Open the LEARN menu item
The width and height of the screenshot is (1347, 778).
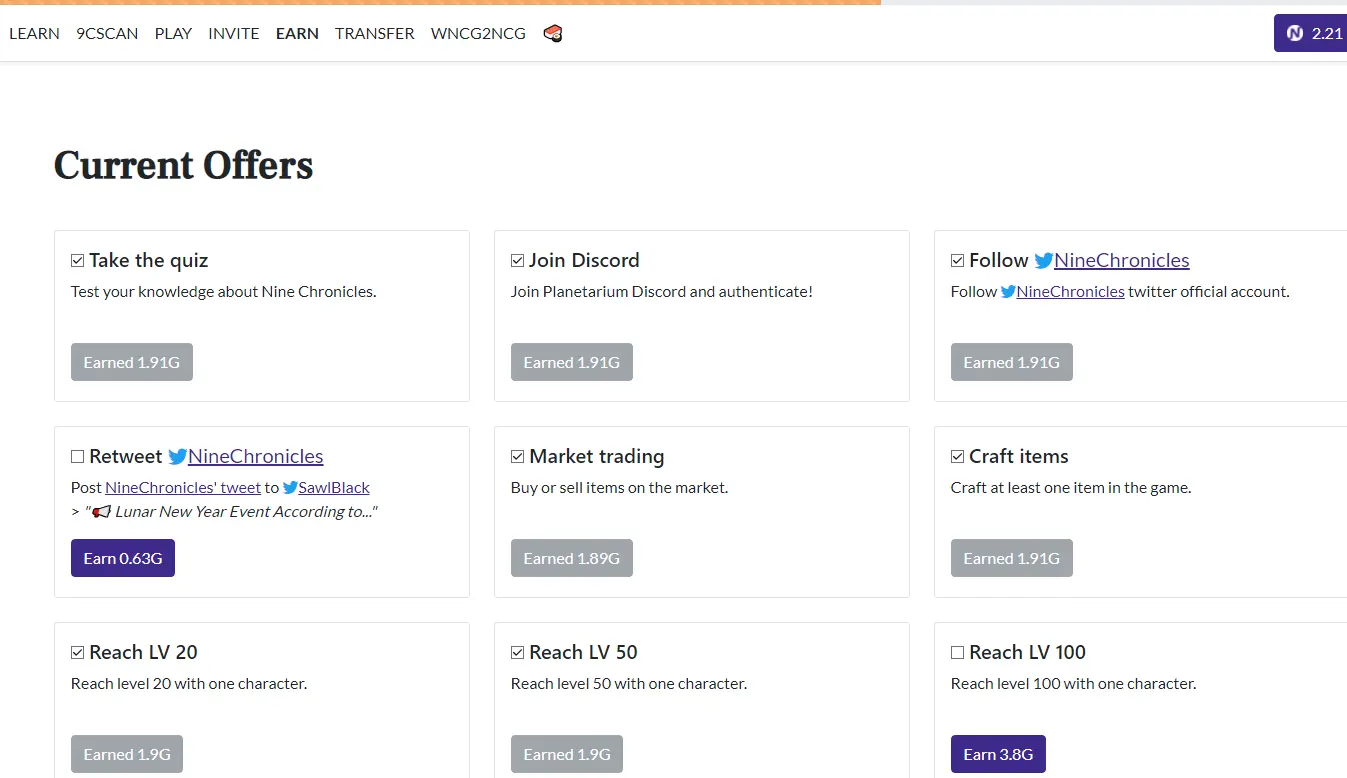(34, 34)
